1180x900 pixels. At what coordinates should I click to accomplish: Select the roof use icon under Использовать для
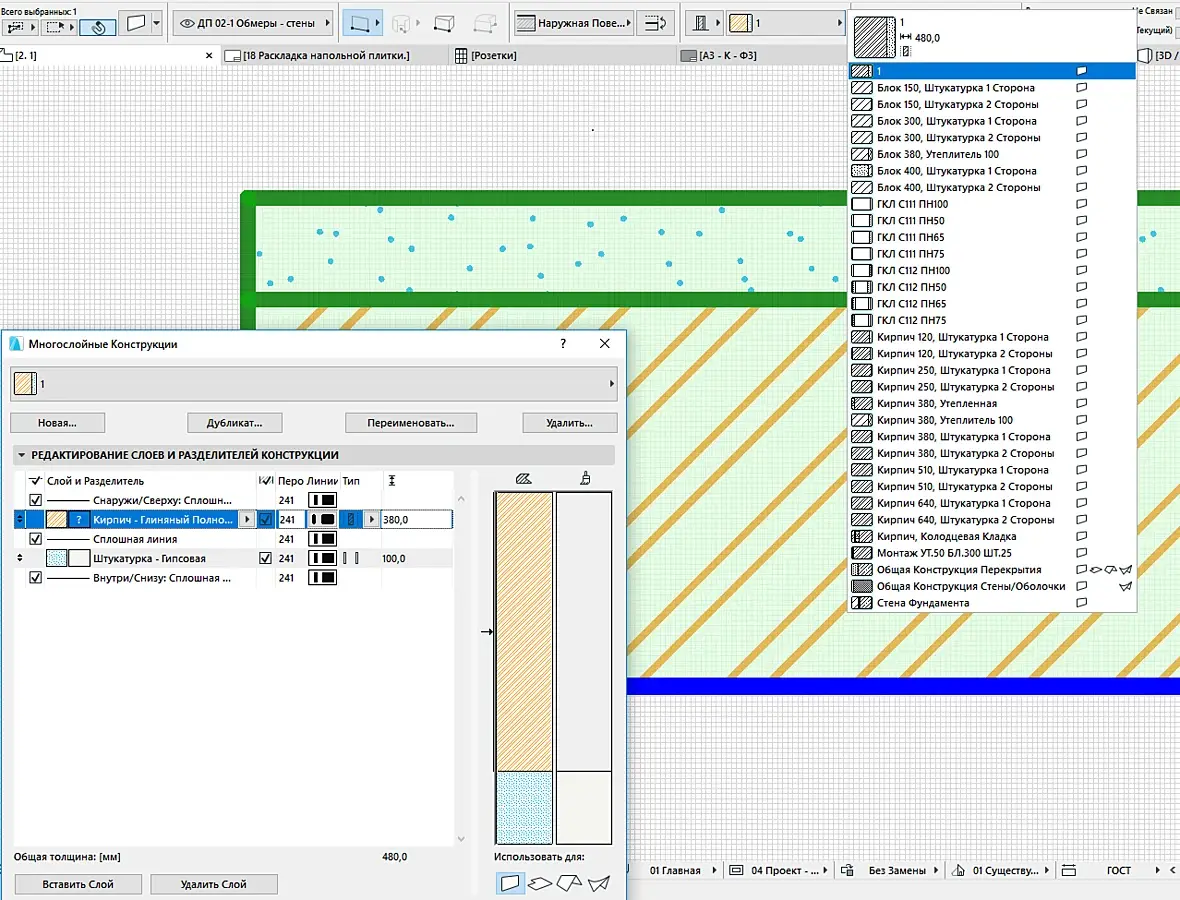(569, 882)
